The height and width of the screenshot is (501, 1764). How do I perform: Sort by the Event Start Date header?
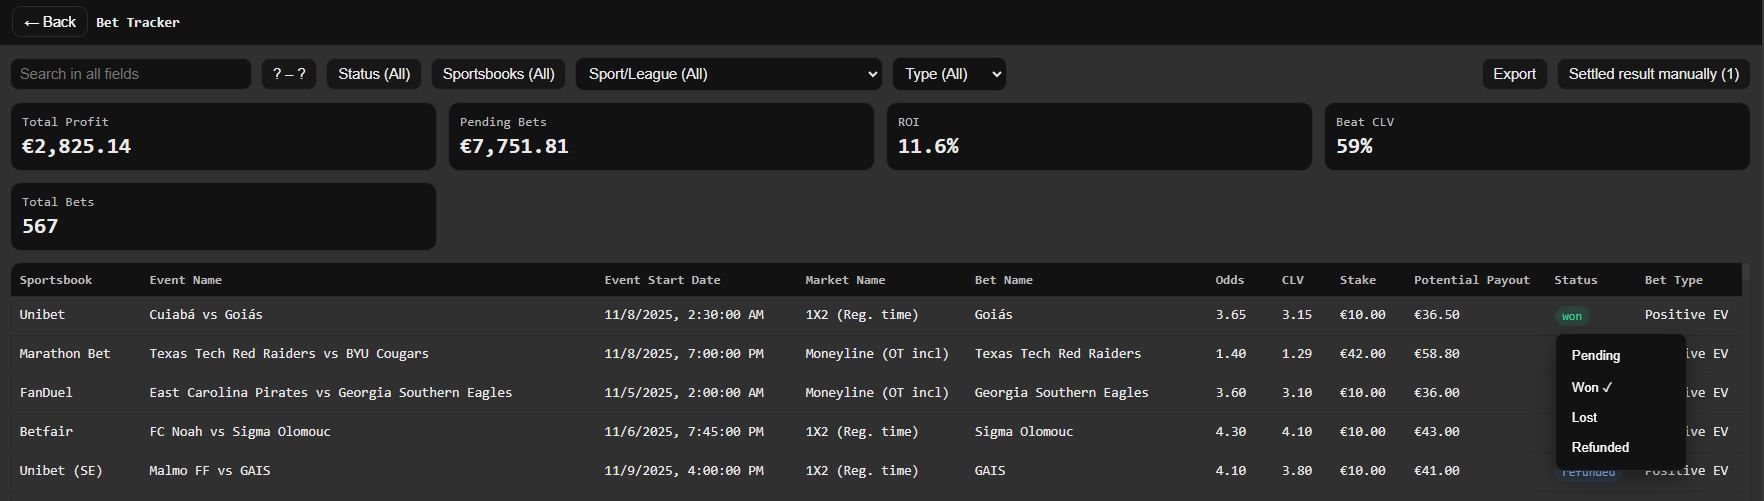(x=662, y=280)
